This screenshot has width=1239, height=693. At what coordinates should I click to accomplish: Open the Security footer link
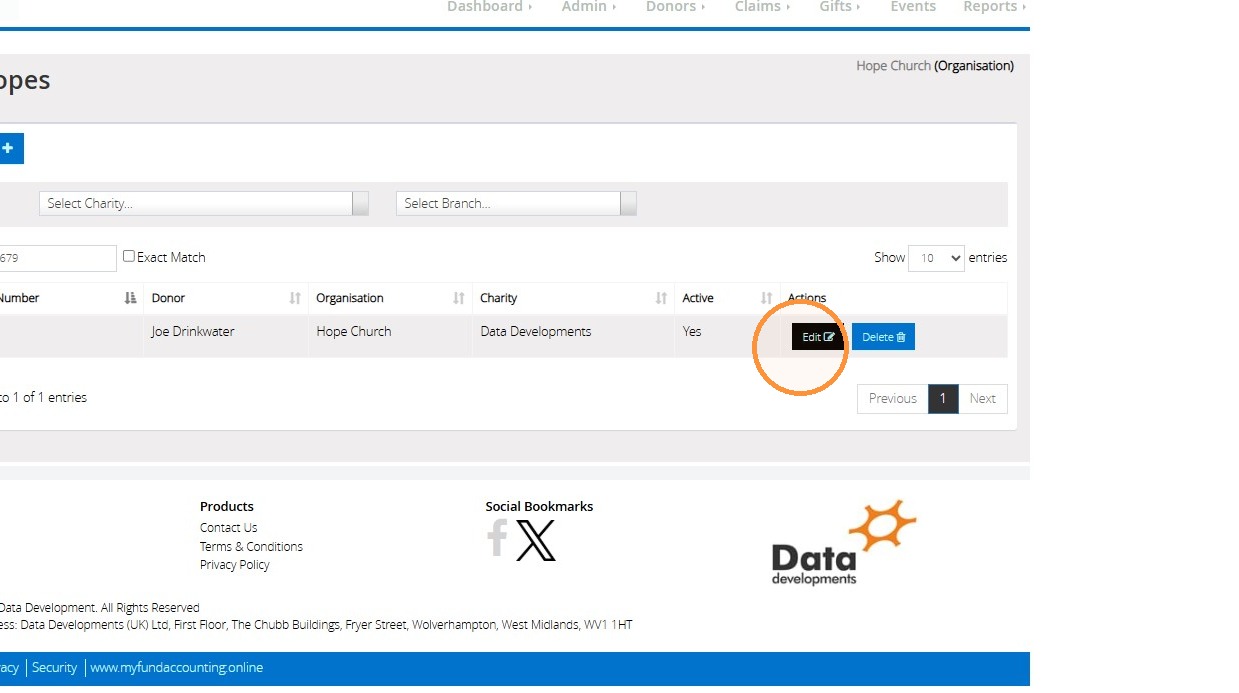tap(54, 668)
